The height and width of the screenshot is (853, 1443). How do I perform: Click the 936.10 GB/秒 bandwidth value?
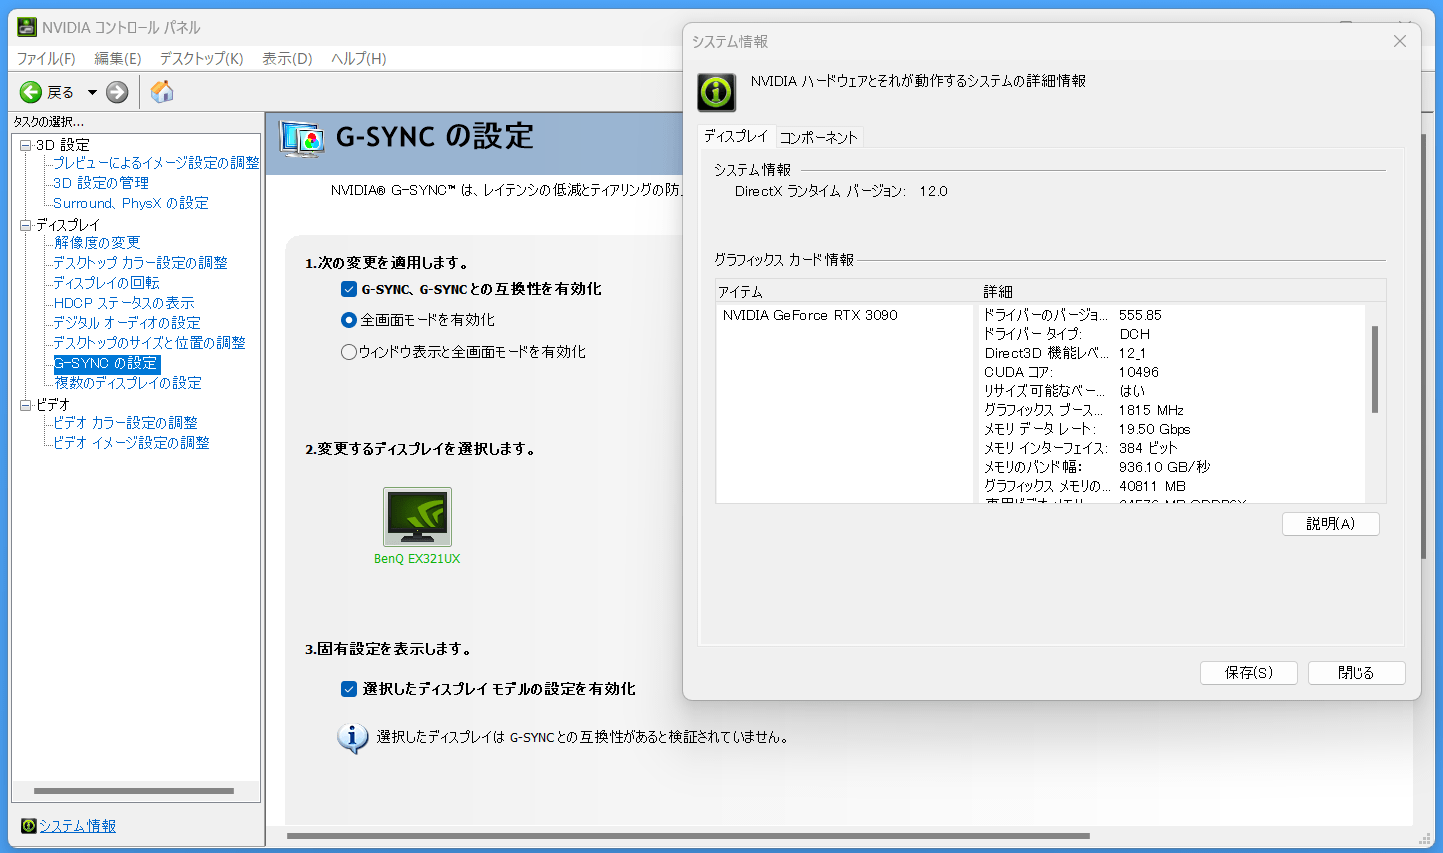[x=1164, y=467]
